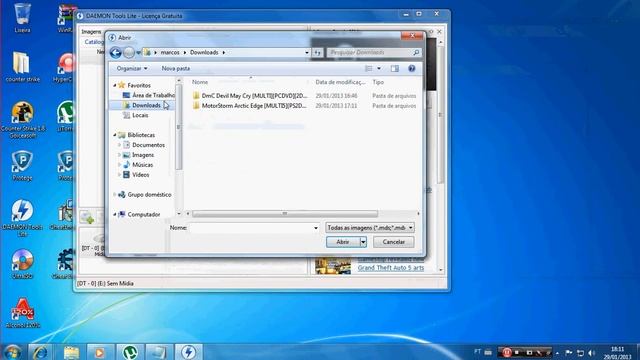Open the taskbar clock showing 18:11

pos(617,353)
